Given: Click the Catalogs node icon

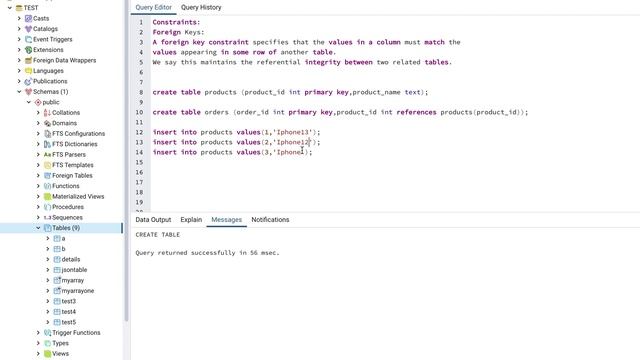Looking at the screenshot, I should pyautogui.click(x=28, y=29).
